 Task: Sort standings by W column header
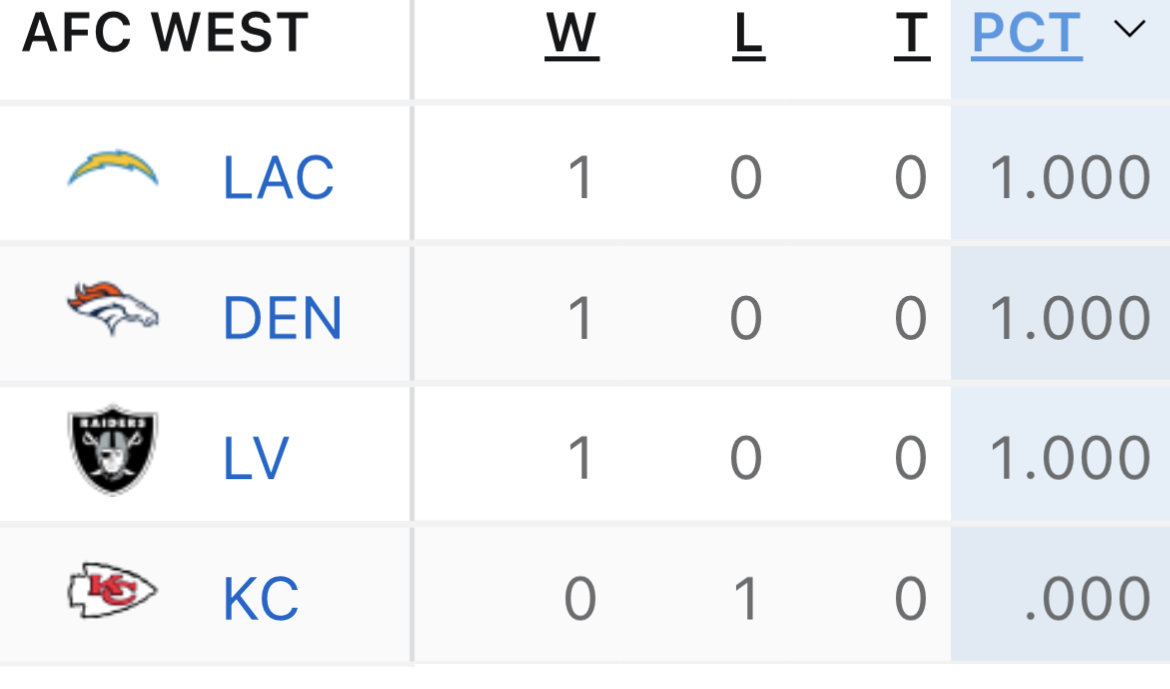(x=572, y=34)
